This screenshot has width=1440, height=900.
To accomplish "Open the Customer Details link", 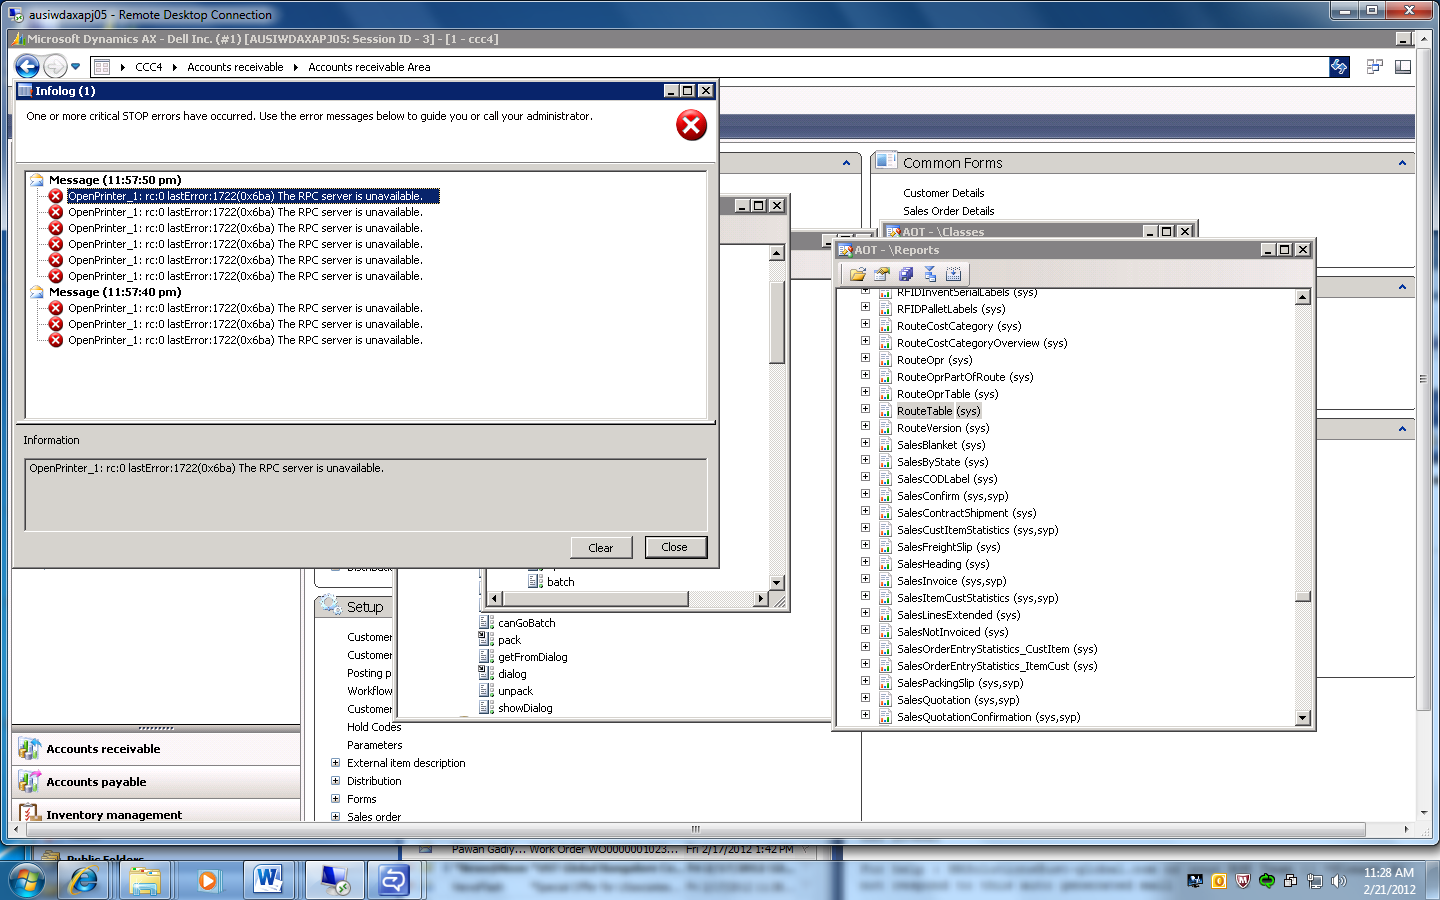I will (x=944, y=193).
